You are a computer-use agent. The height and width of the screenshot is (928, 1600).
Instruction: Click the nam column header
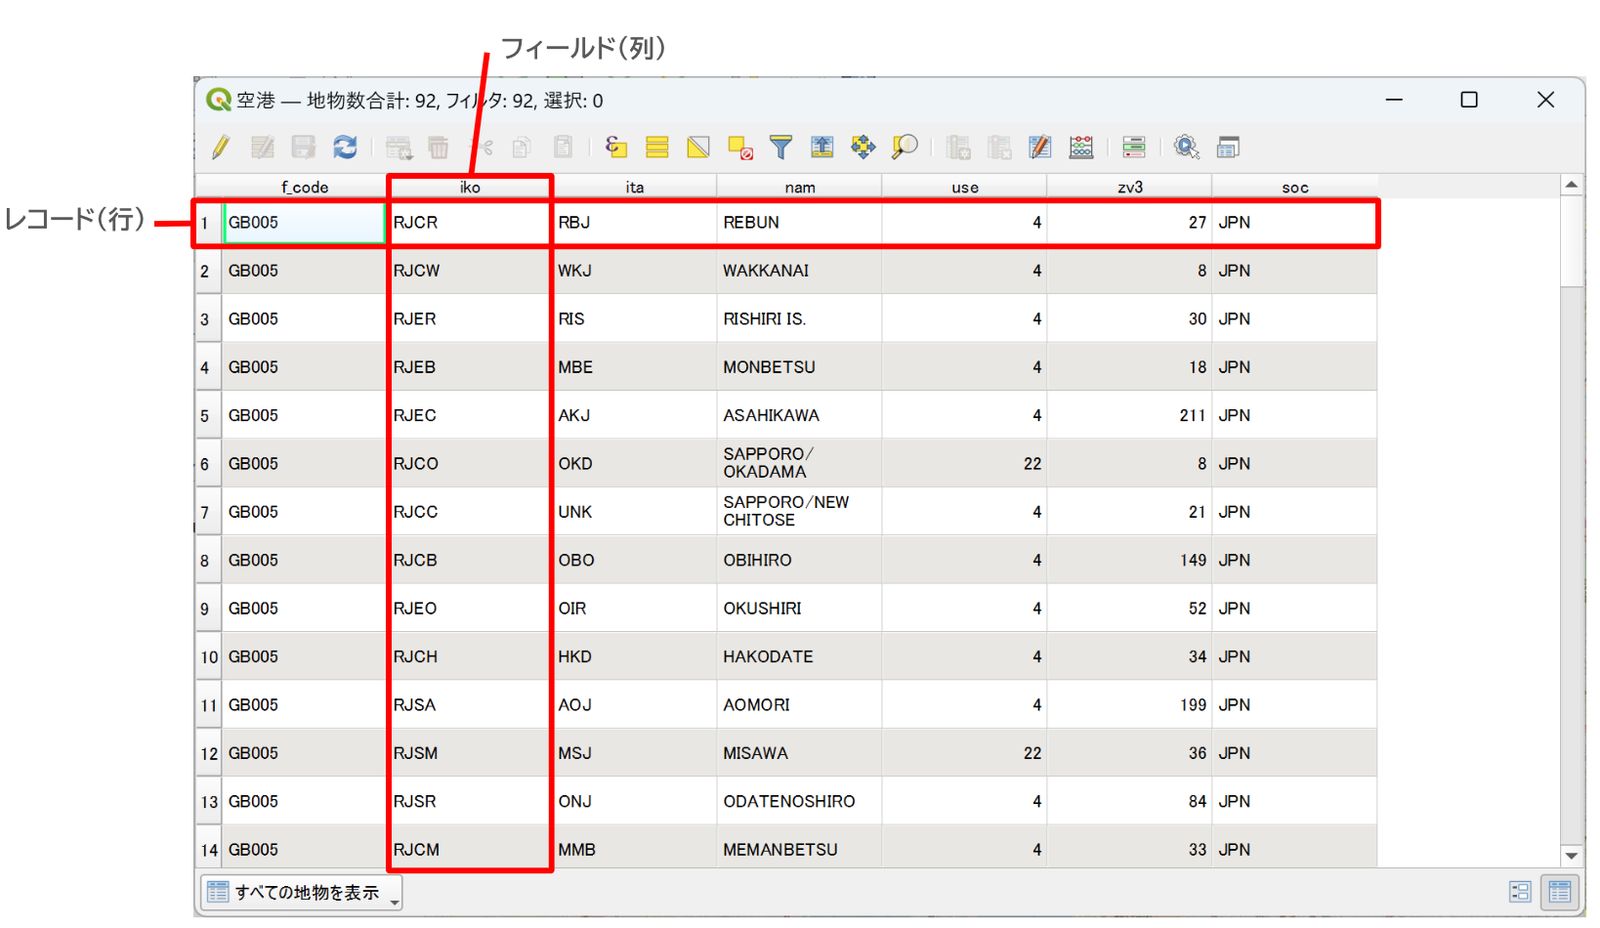799,187
